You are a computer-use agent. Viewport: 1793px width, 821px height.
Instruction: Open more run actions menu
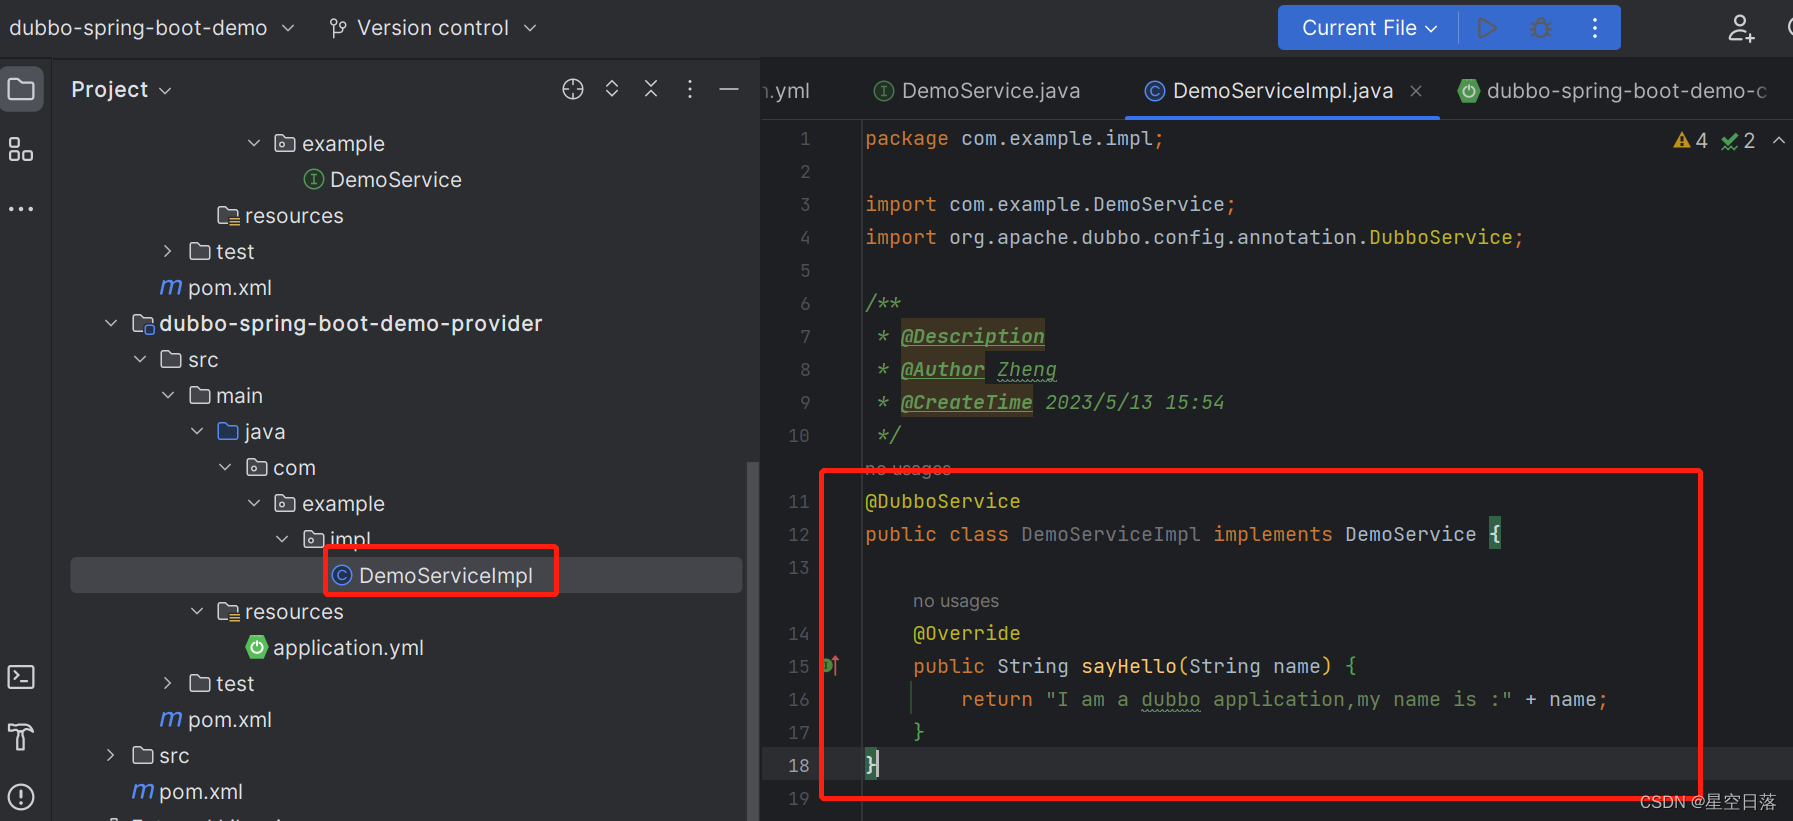(1595, 28)
